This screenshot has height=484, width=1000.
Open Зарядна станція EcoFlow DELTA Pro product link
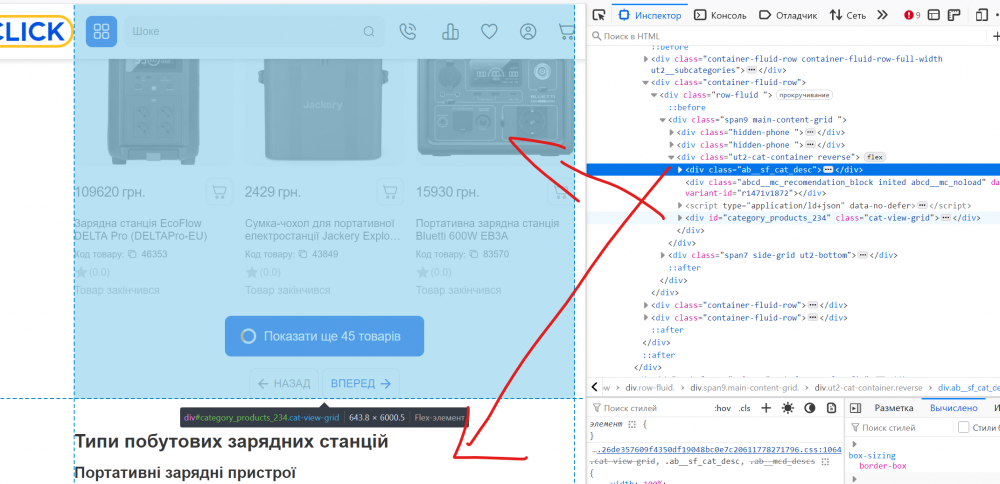(x=141, y=230)
